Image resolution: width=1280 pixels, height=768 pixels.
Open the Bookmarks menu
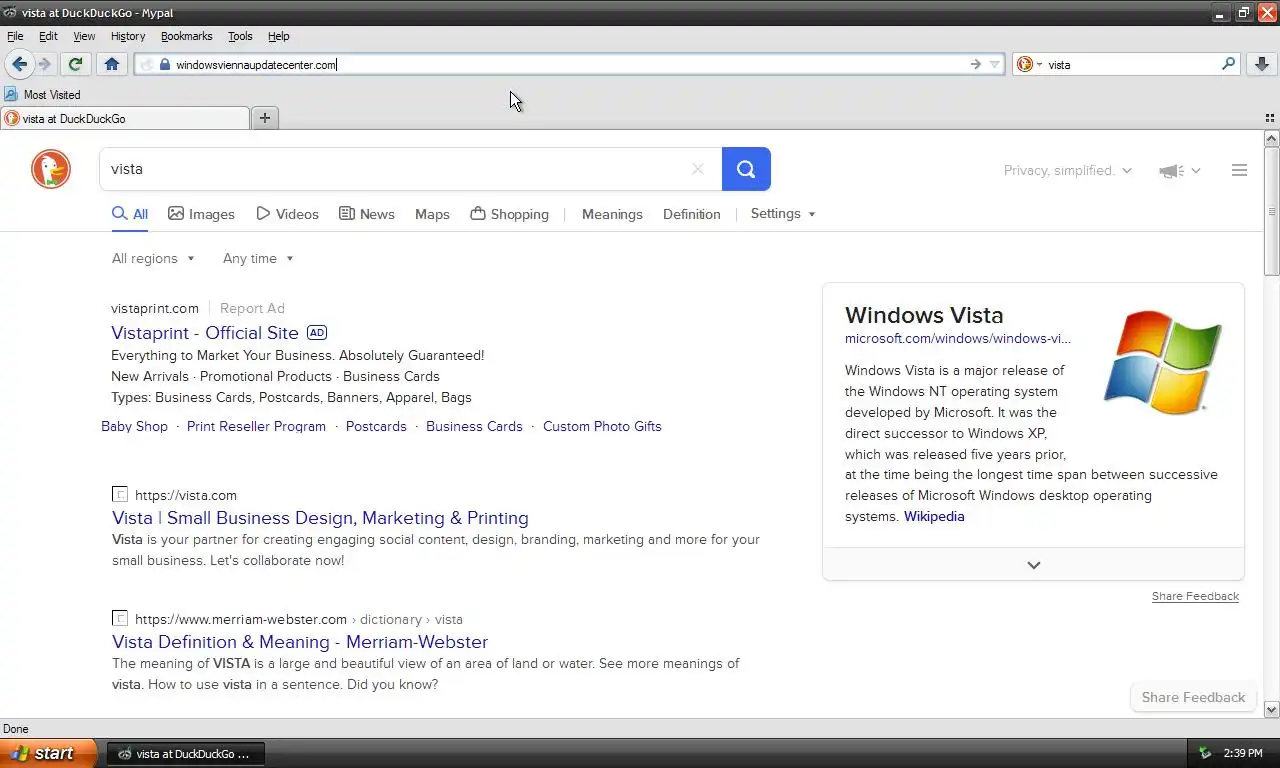click(x=186, y=36)
